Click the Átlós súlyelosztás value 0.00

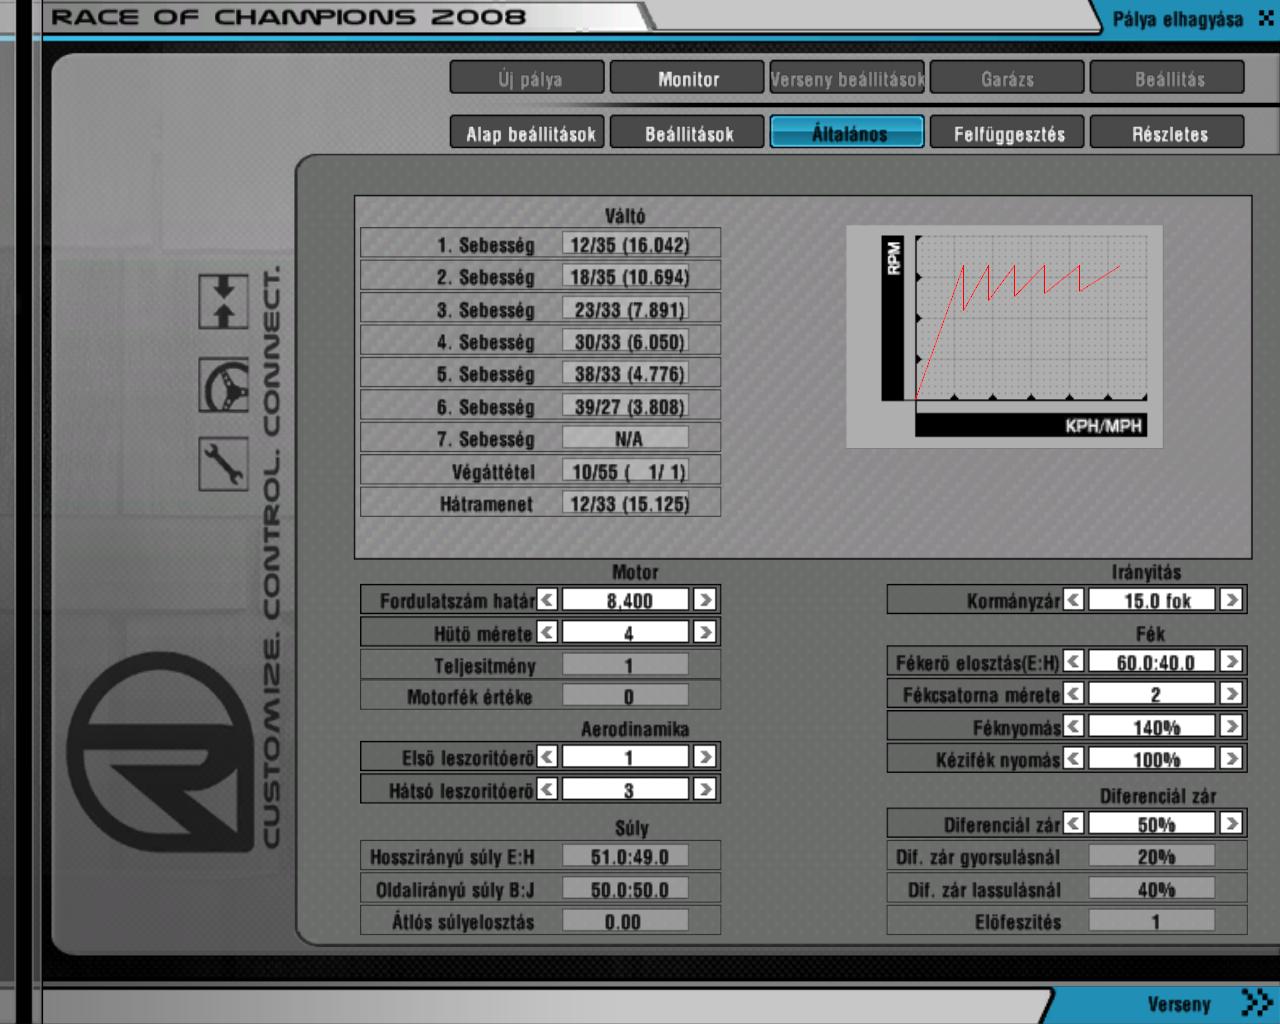point(626,921)
